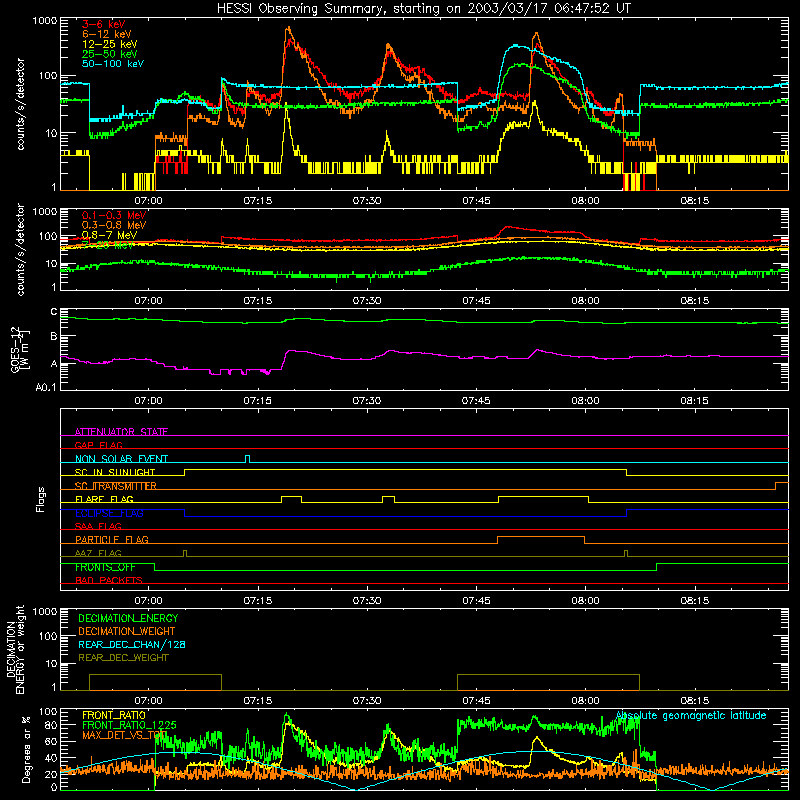
Task: Select the FRONTS_OFF flag label
Action: 105,567
